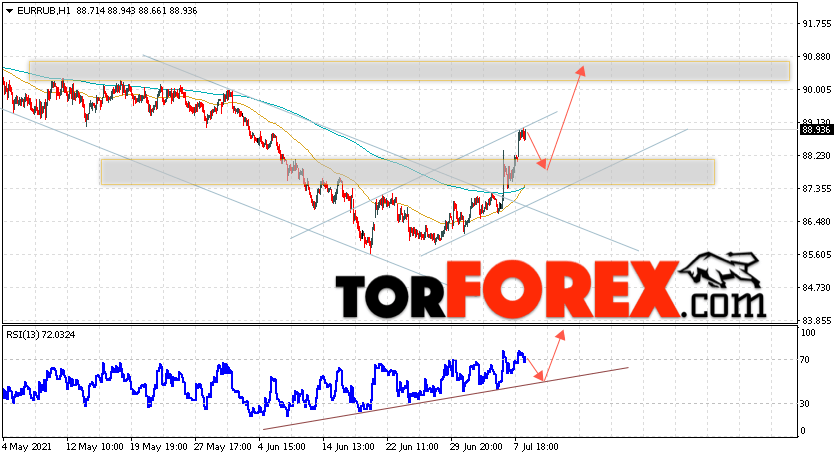Select the 14 Jun 13:00 date label
The height and width of the screenshot is (458, 838).
pos(348,447)
